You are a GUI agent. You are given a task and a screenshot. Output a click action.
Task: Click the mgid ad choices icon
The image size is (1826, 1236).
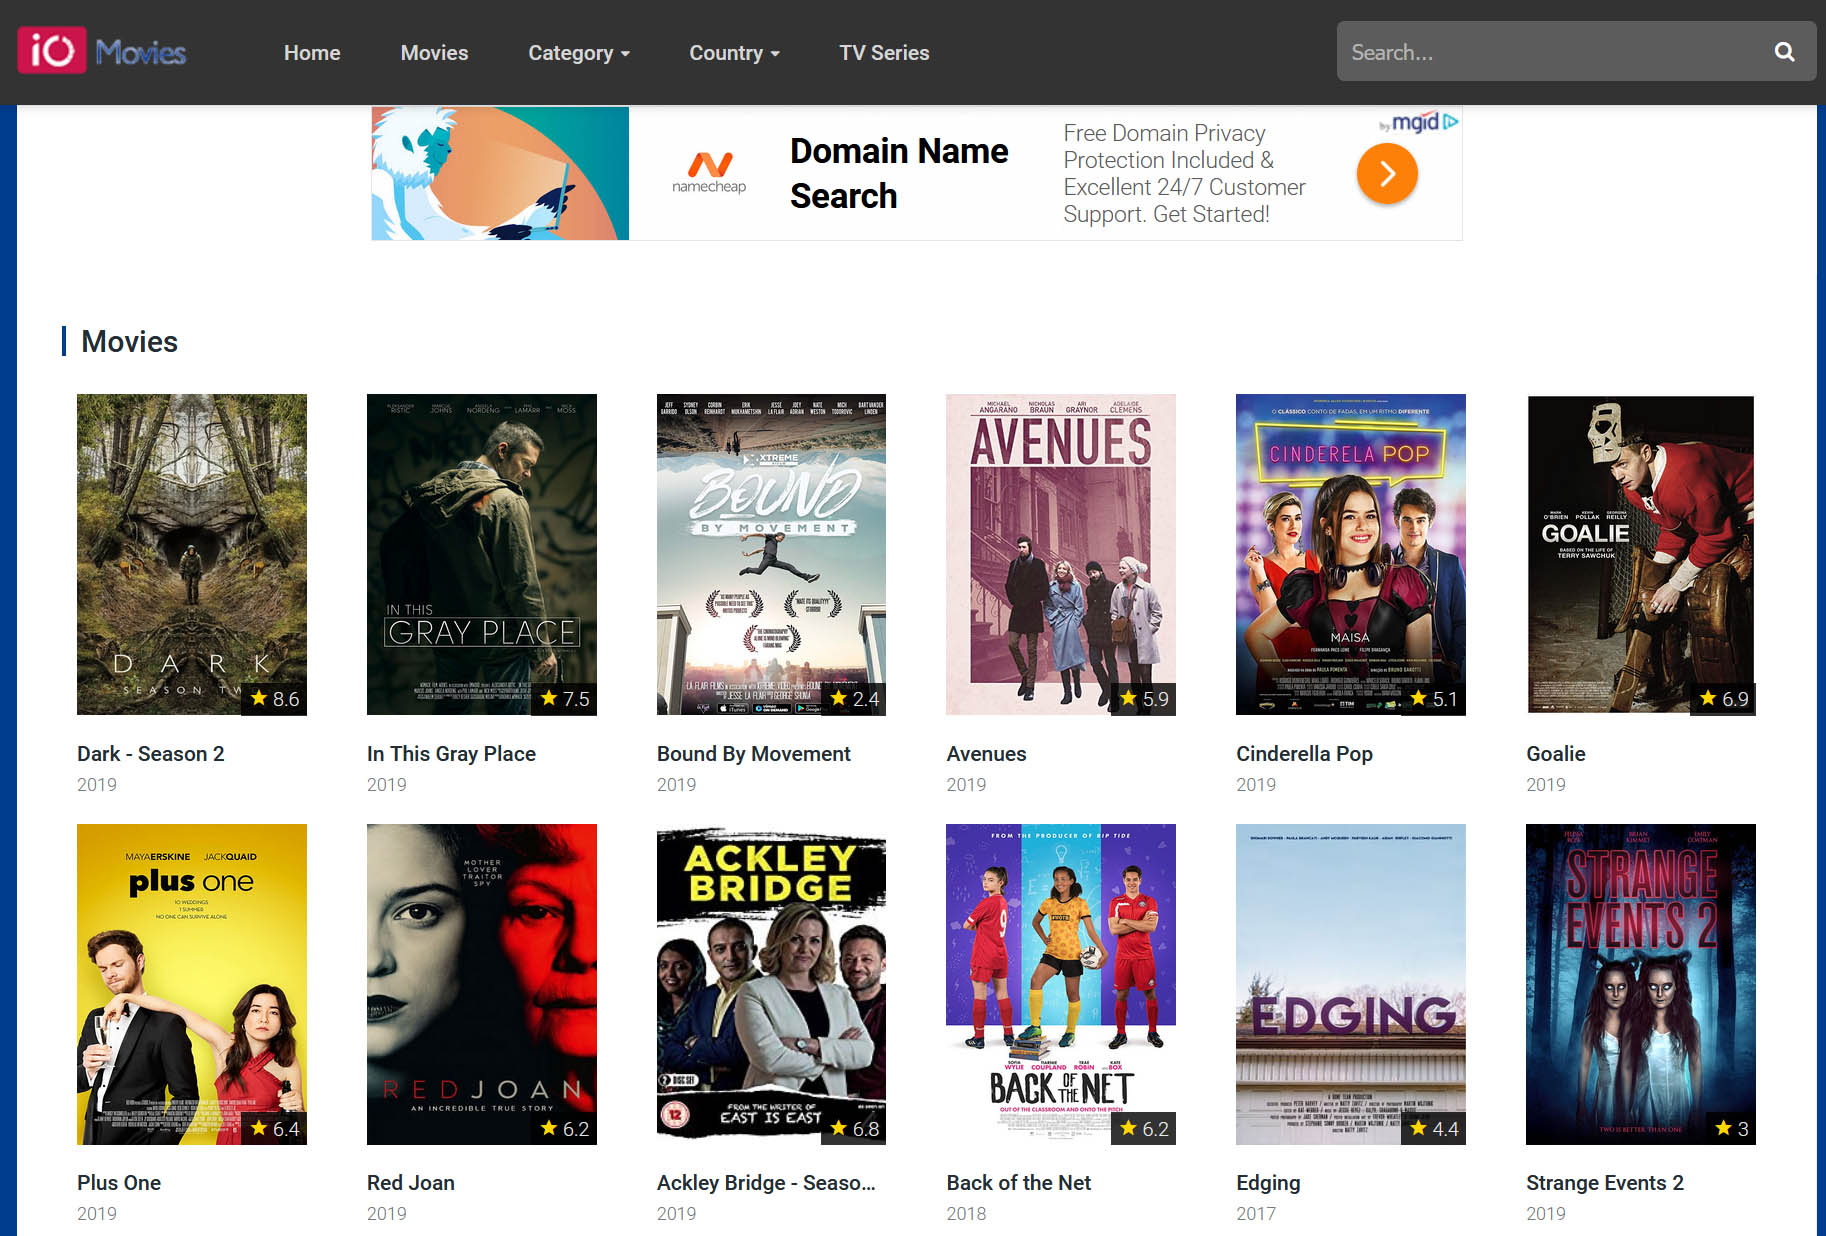pos(1451,122)
